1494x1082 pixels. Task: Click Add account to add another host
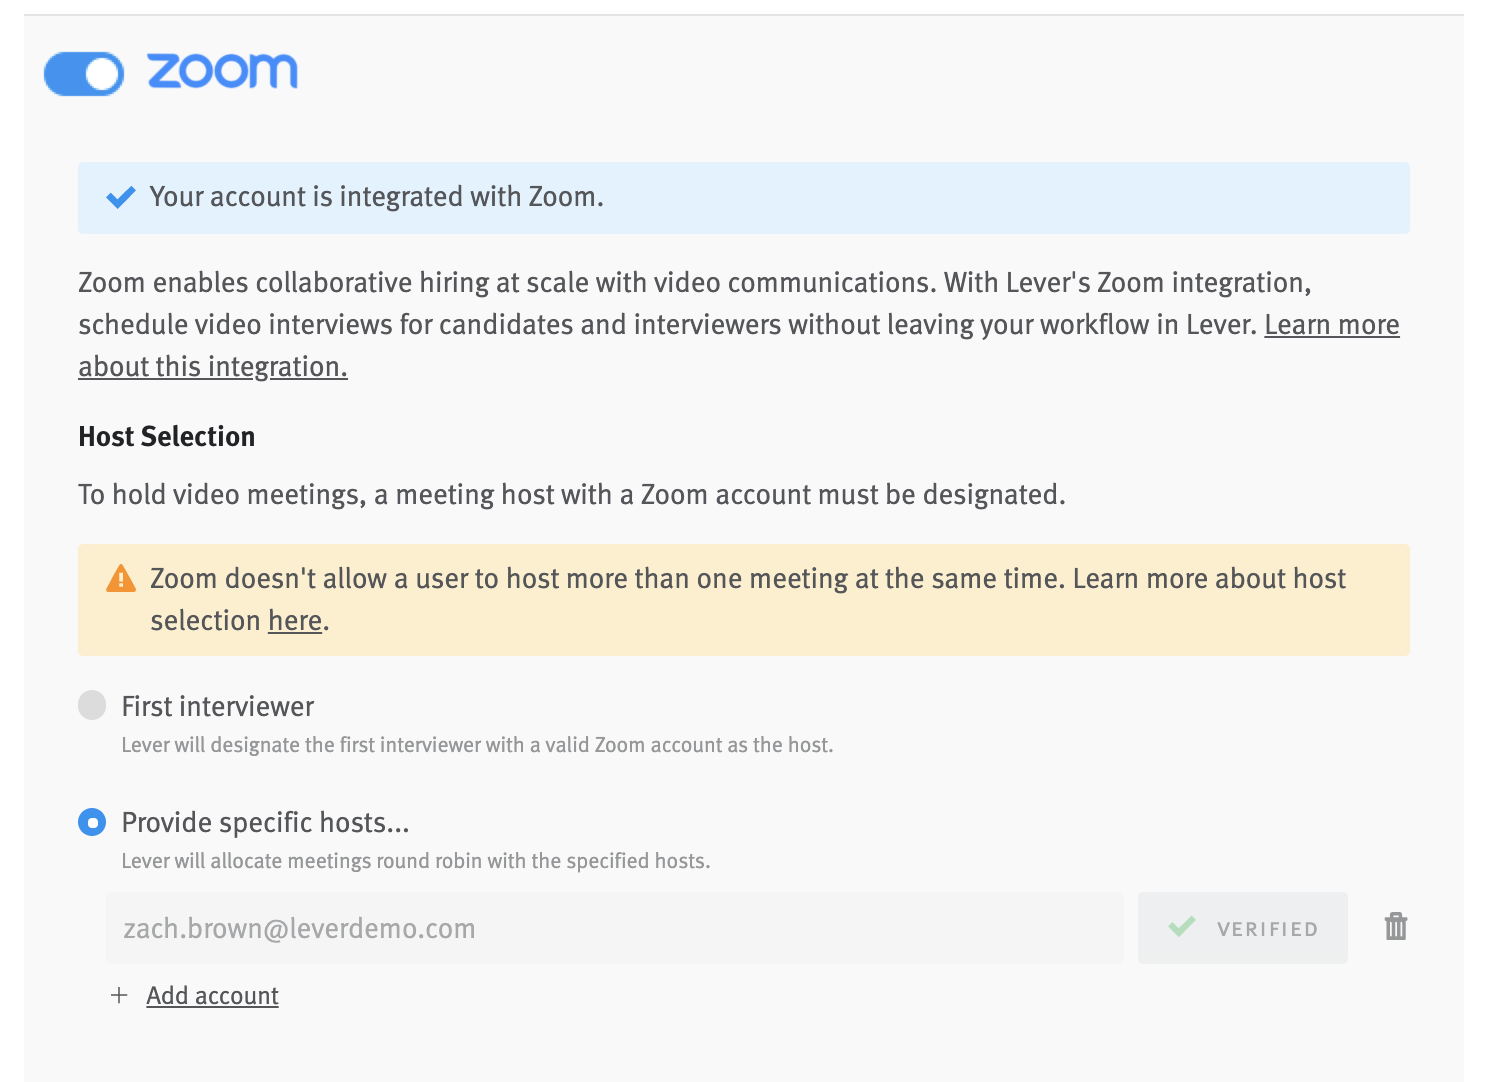[x=212, y=995]
